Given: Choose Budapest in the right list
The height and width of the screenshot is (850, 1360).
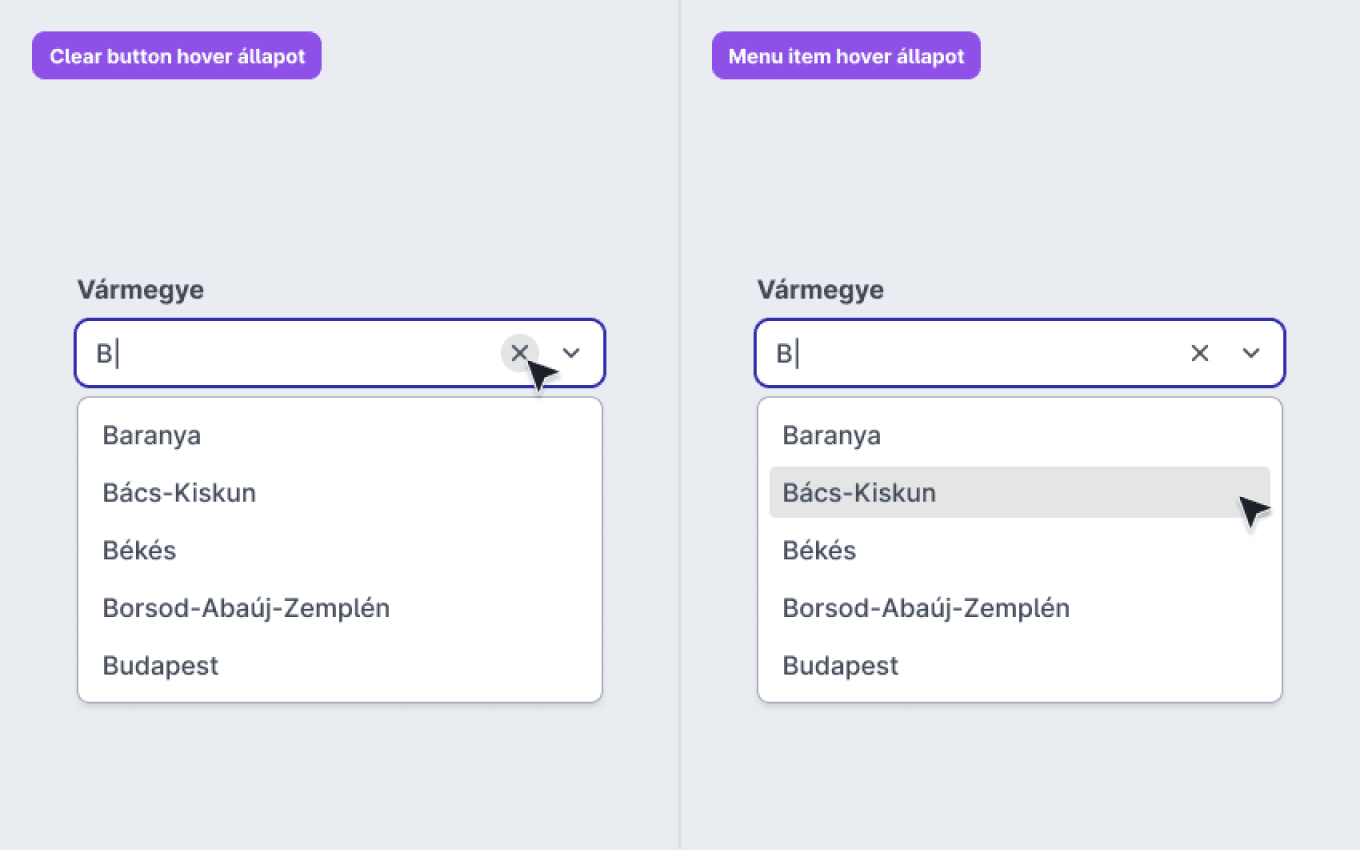Looking at the screenshot, I should tap(1020, 665).
